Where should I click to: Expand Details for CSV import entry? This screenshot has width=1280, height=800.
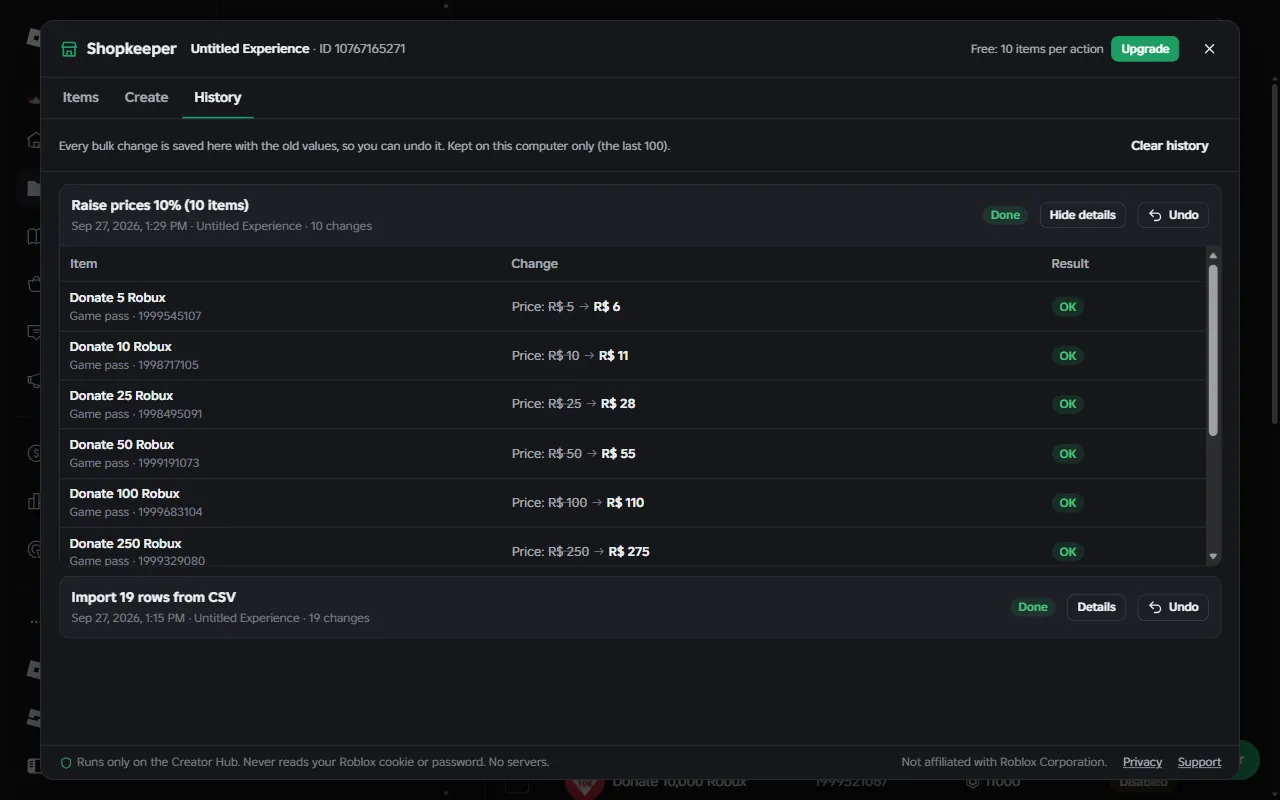pos(1096,607)
